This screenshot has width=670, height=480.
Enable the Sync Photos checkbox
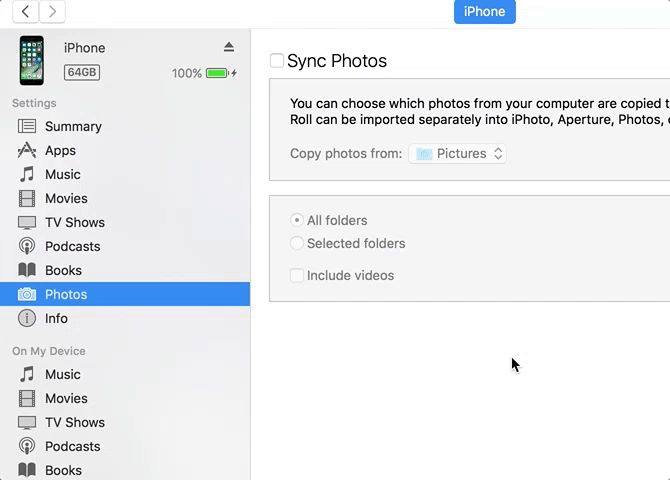(277, 61)
